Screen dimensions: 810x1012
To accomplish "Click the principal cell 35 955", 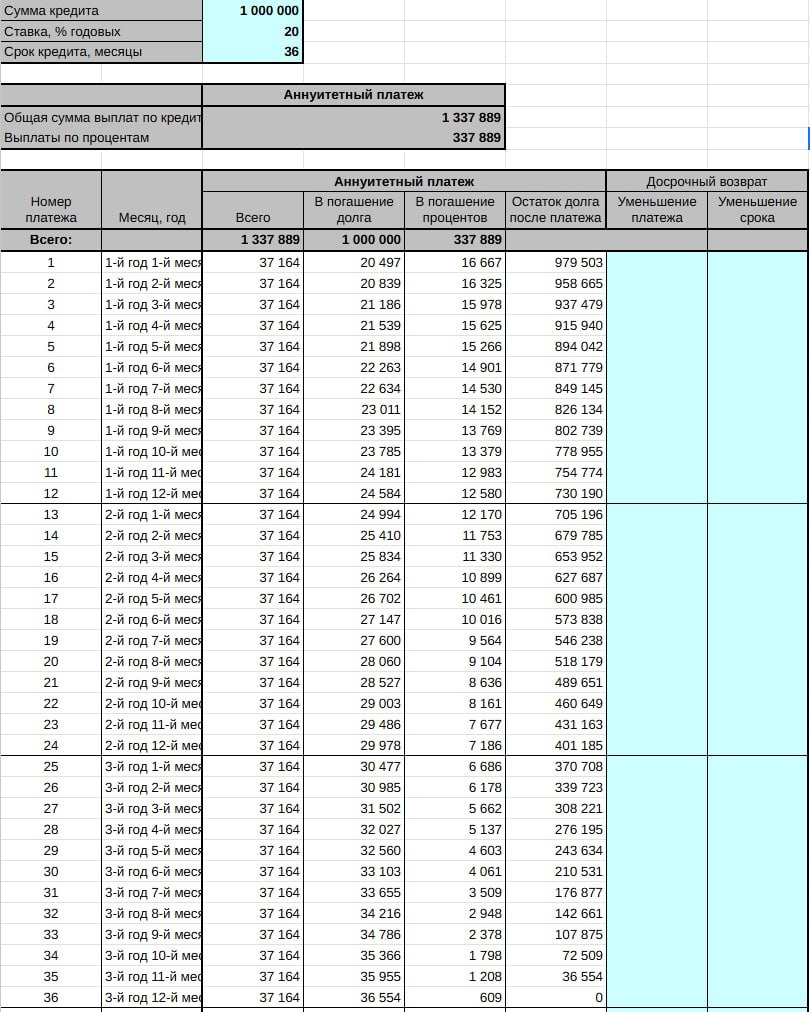I will pyautogui.click(x=354, y=976).
